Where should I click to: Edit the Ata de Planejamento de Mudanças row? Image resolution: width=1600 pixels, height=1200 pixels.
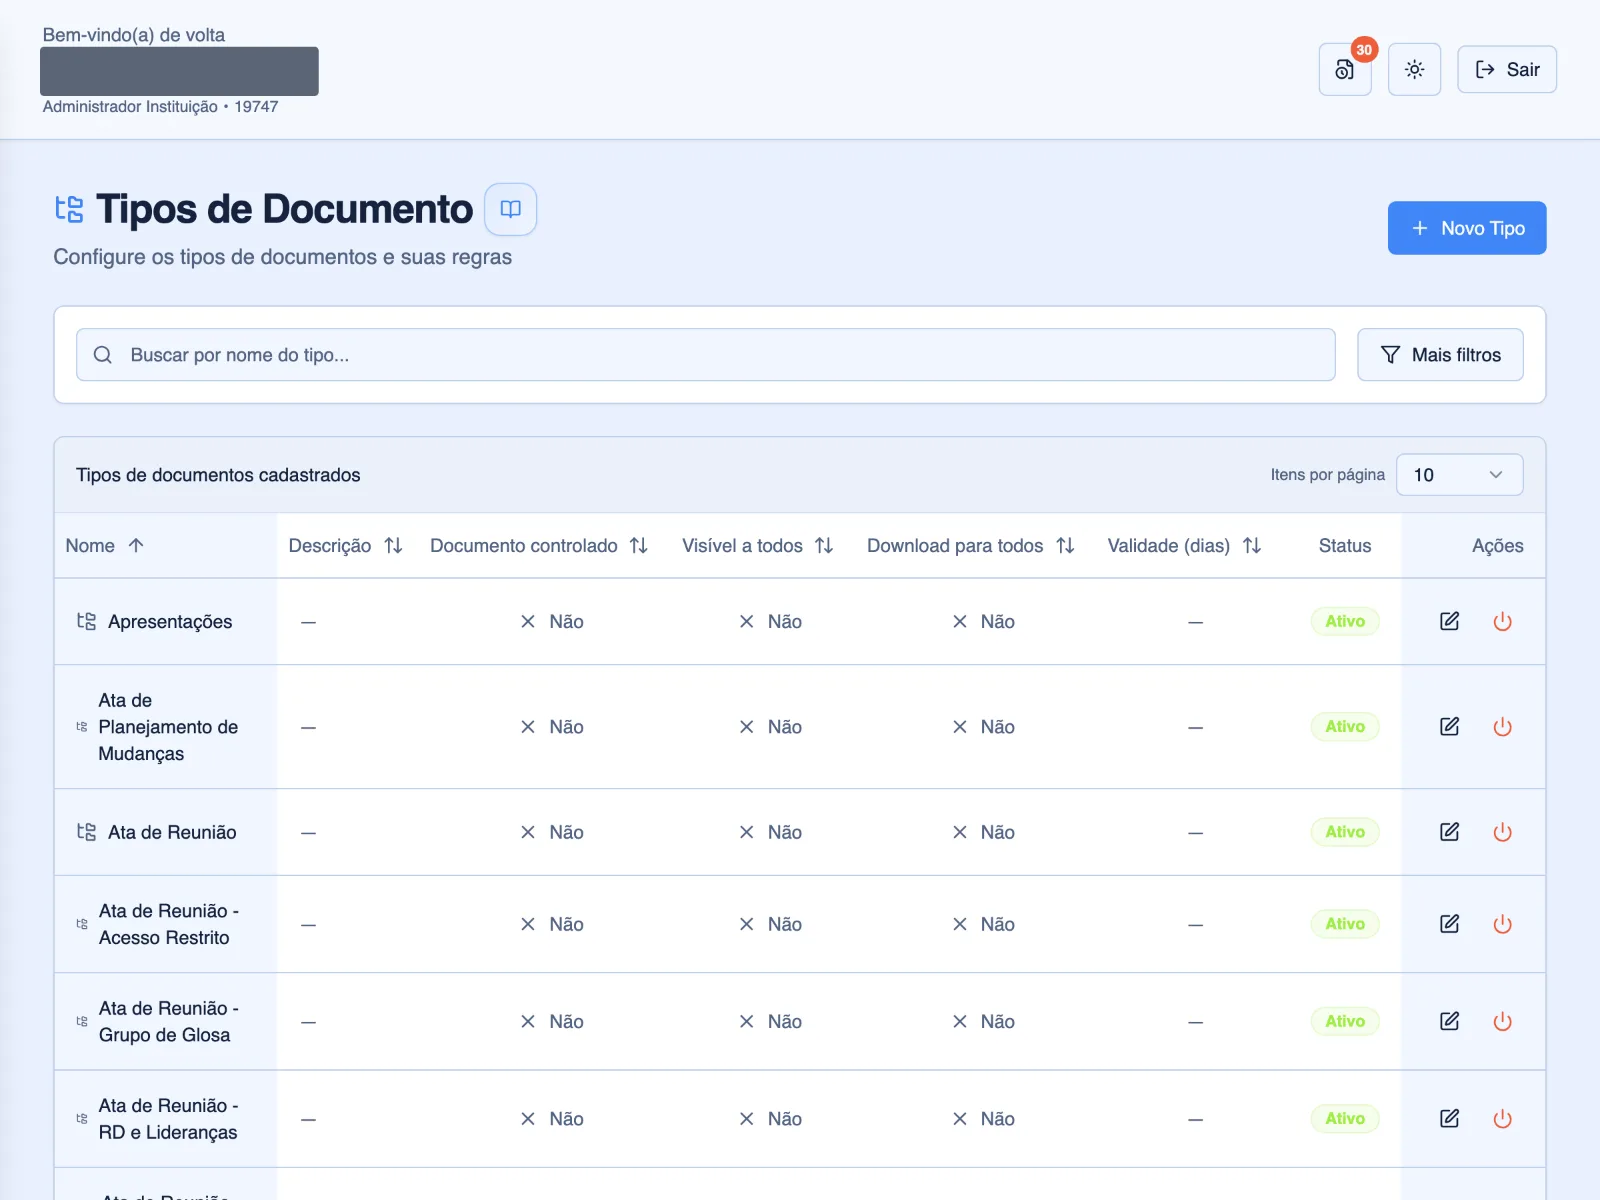(1449, 726)
